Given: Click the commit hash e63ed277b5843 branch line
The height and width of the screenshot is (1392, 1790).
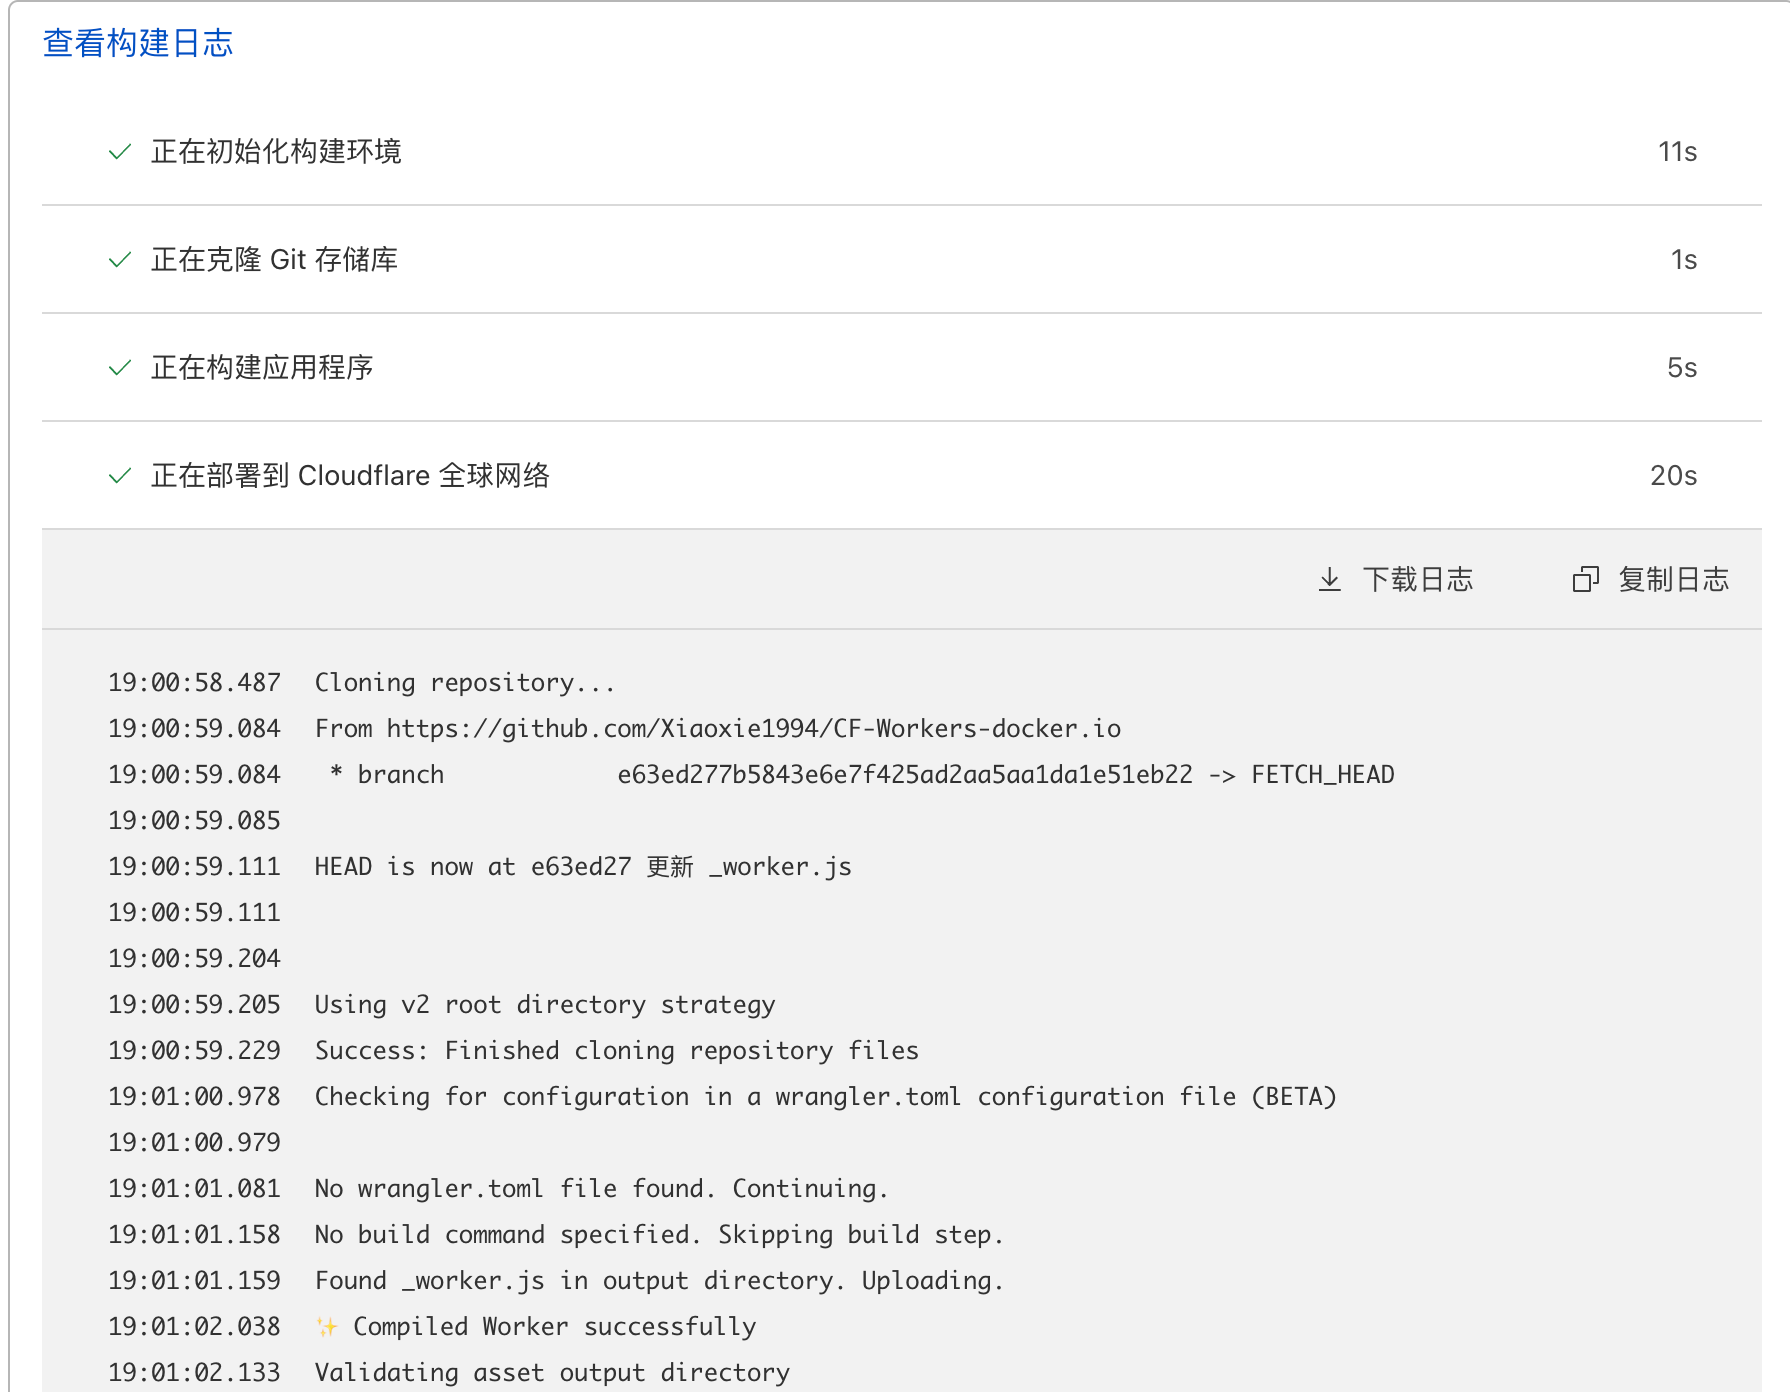Looking at the screenshot, I should [855, 775].
